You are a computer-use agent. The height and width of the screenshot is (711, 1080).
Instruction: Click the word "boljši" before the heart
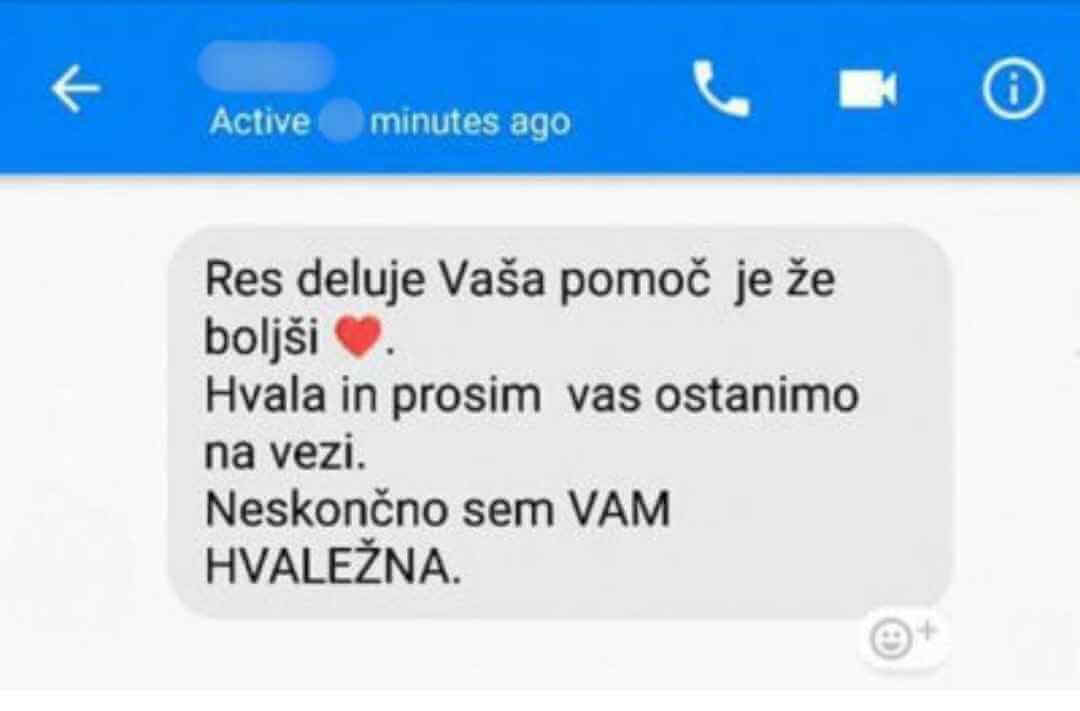coord(261,338)
